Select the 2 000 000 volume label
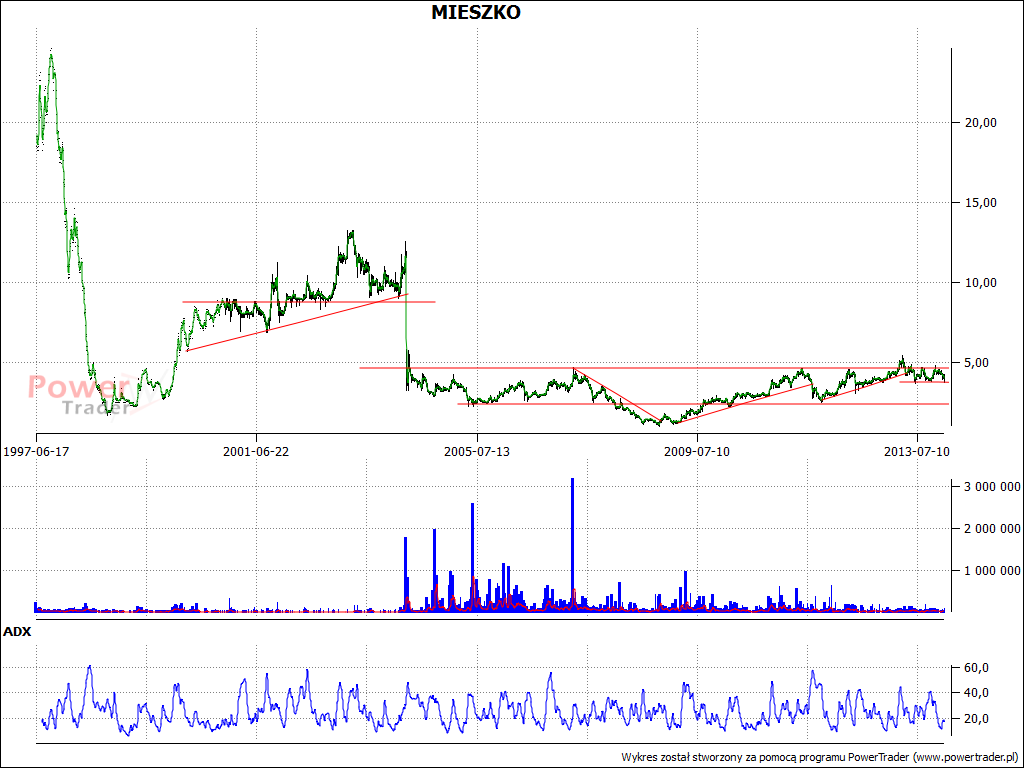 [x=992, y=528]
